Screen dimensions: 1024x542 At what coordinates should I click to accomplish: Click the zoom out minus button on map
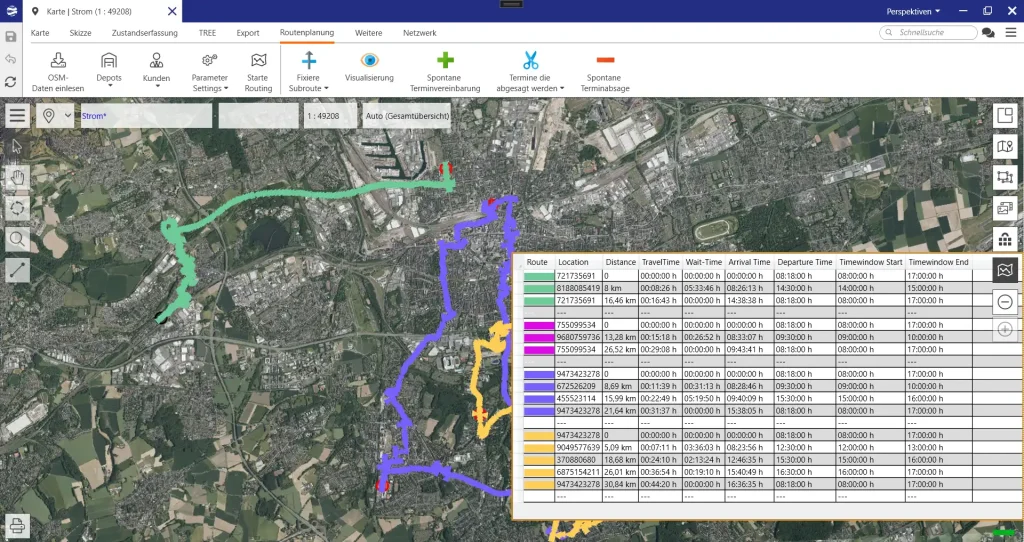[x=1005, y=301]
